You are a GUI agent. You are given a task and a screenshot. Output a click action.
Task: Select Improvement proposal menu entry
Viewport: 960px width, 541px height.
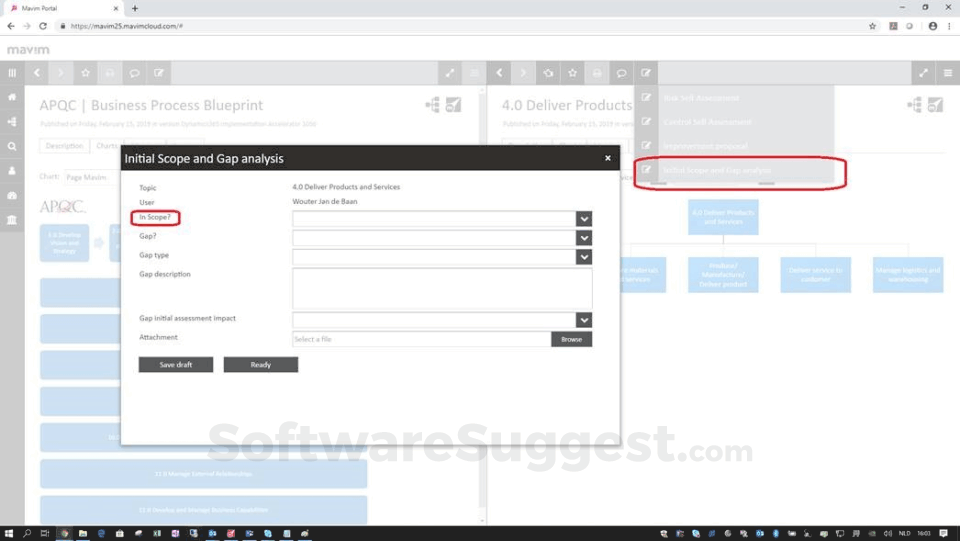(x=705, y=146)
